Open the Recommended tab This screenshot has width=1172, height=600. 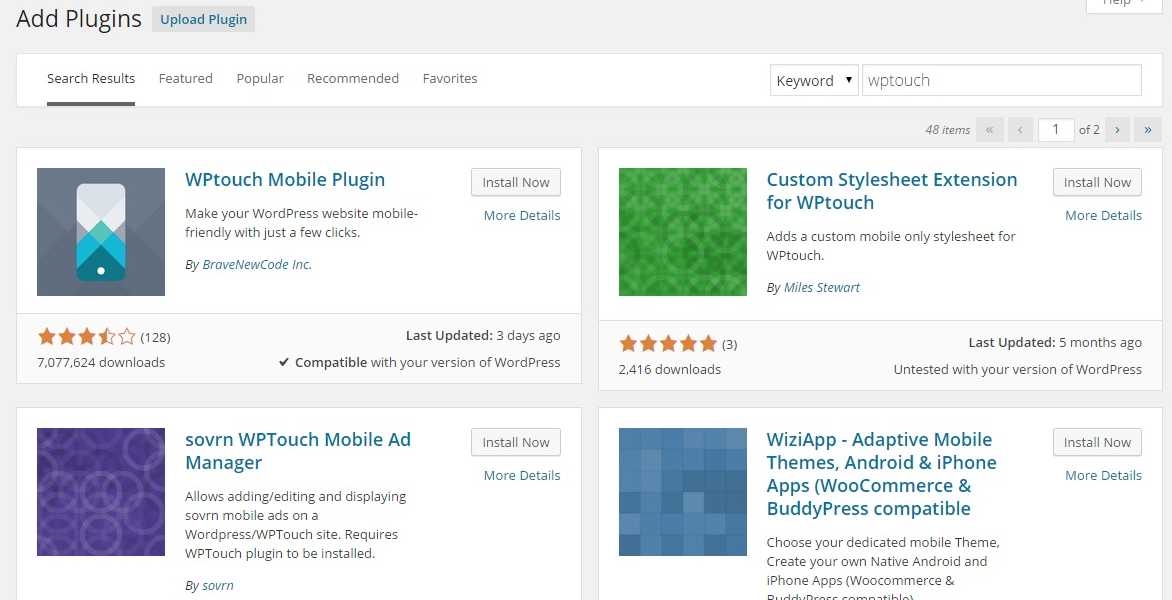tap(352, 78)
